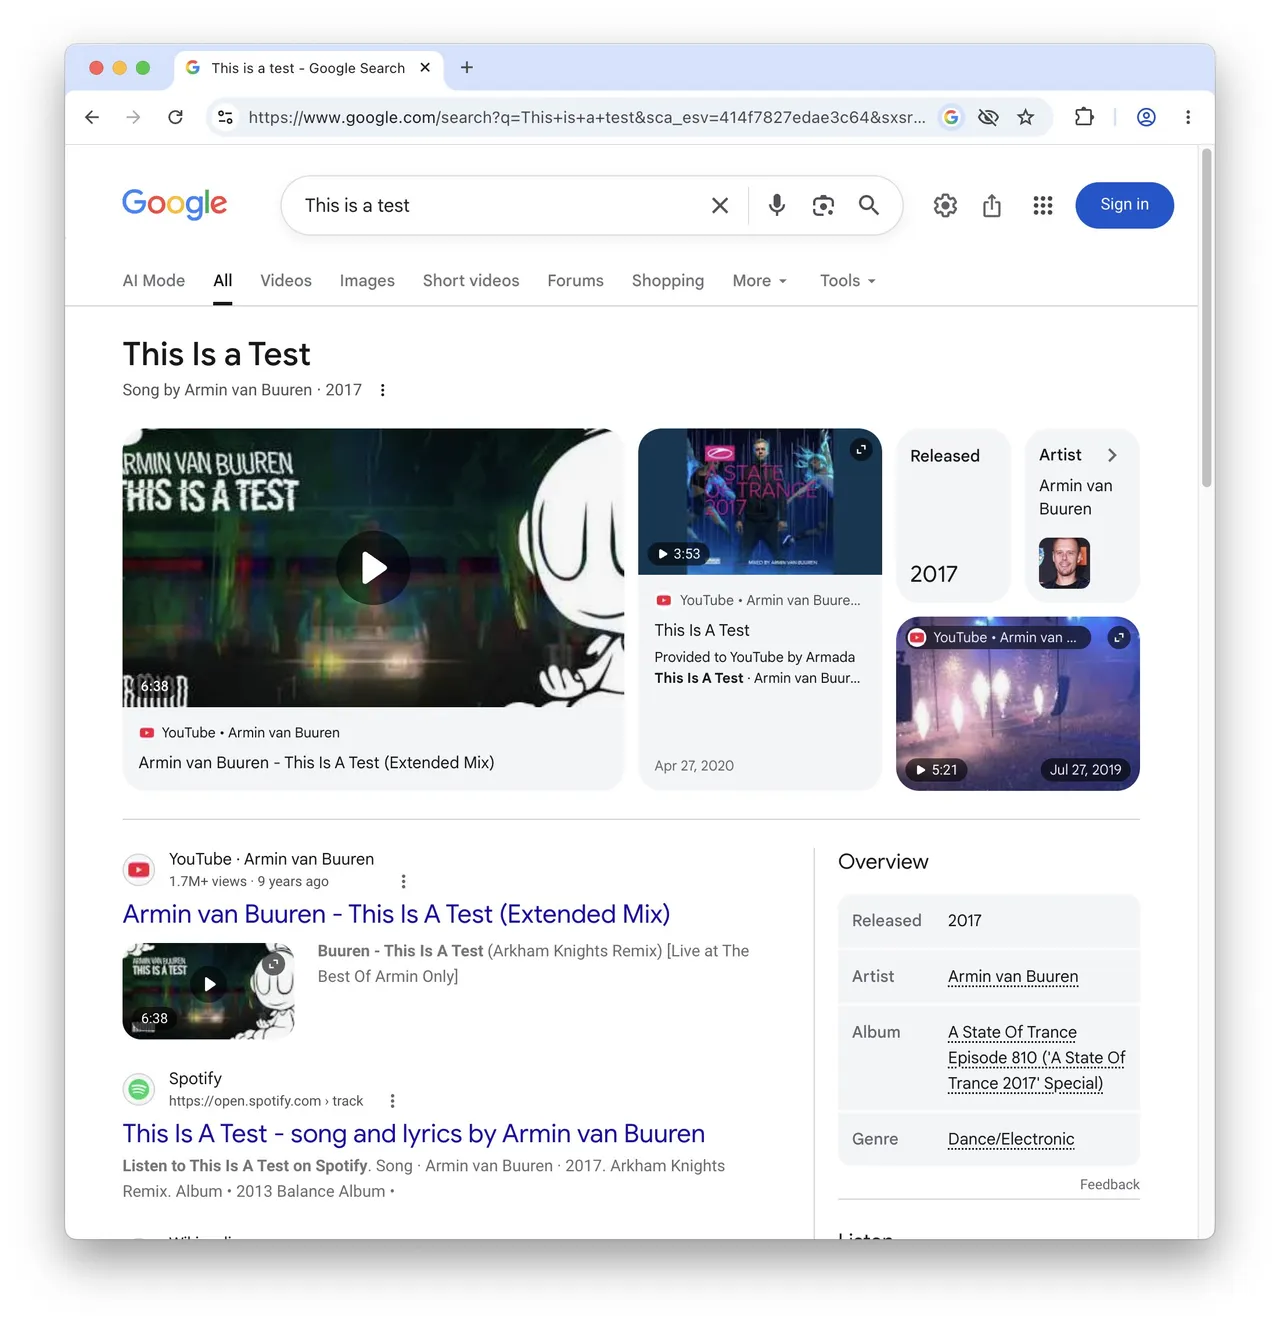
Task: Expand the Artist card chevron
Action: (x=1112, y=455)
